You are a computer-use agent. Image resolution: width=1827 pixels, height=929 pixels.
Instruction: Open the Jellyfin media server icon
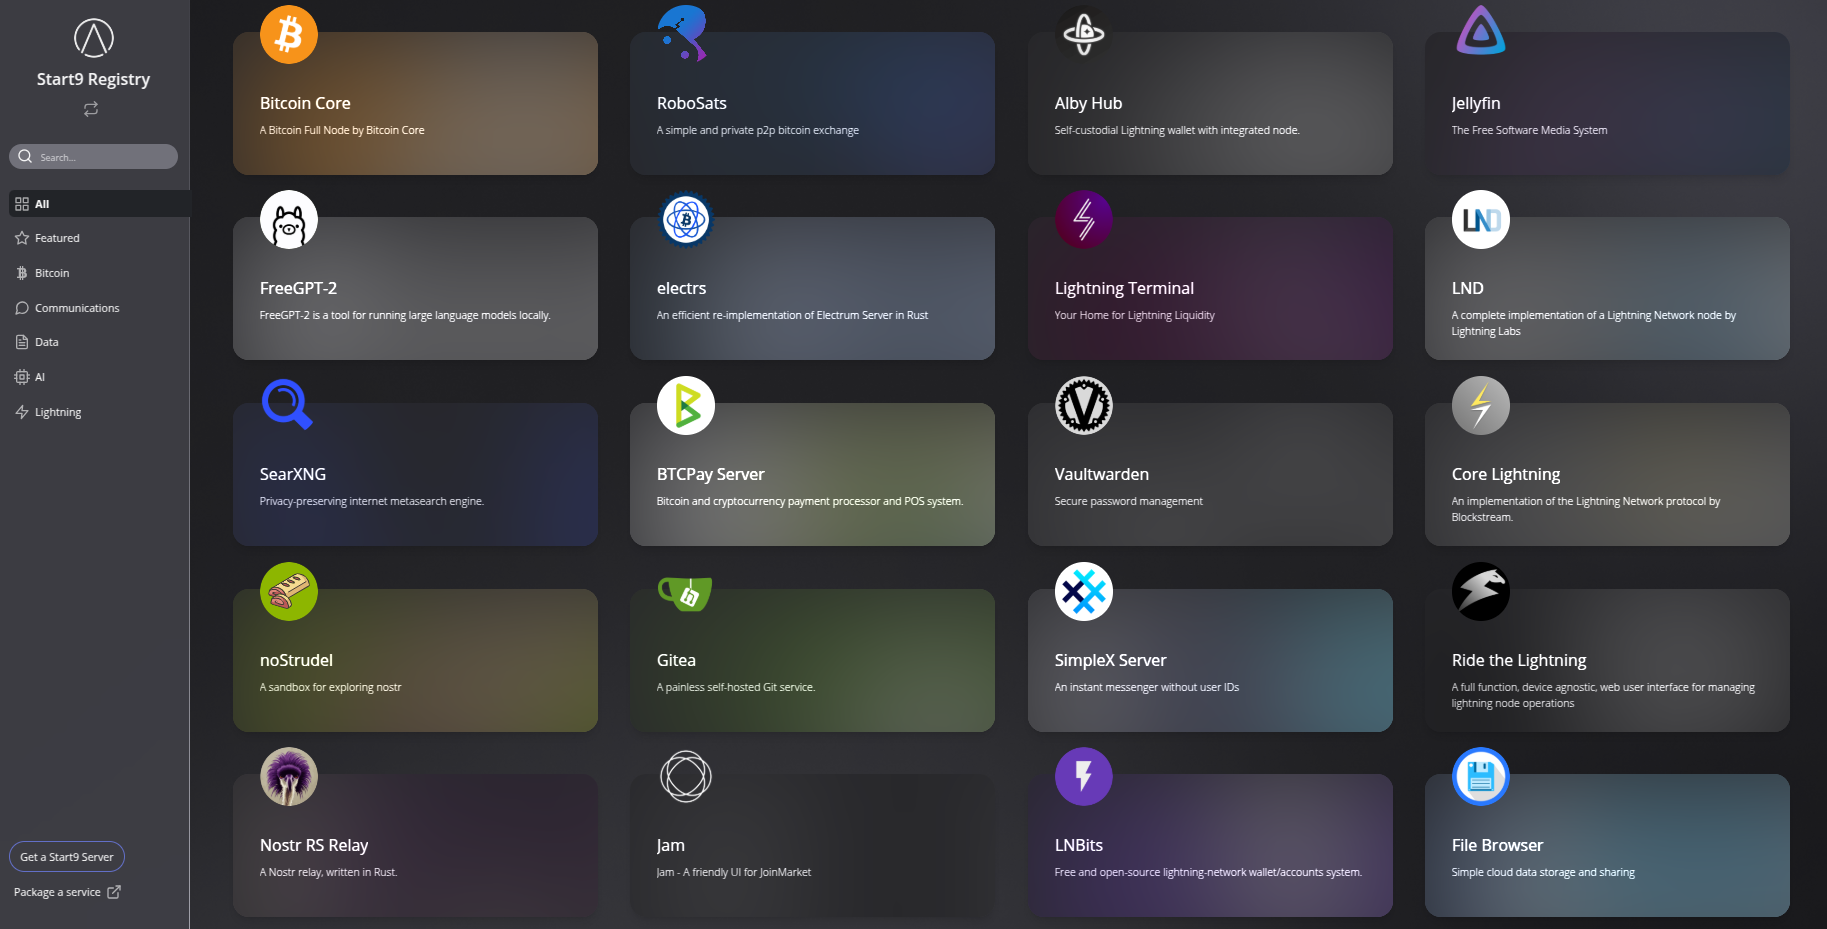(1480, 33)
